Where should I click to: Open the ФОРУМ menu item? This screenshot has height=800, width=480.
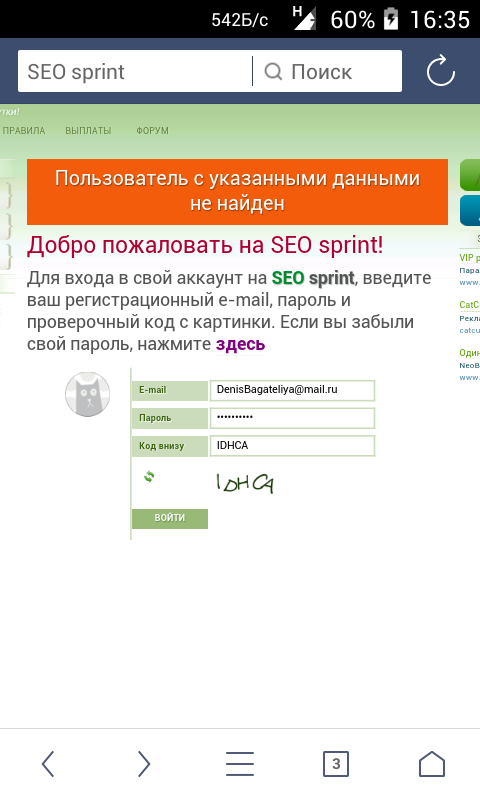(152, 131)
